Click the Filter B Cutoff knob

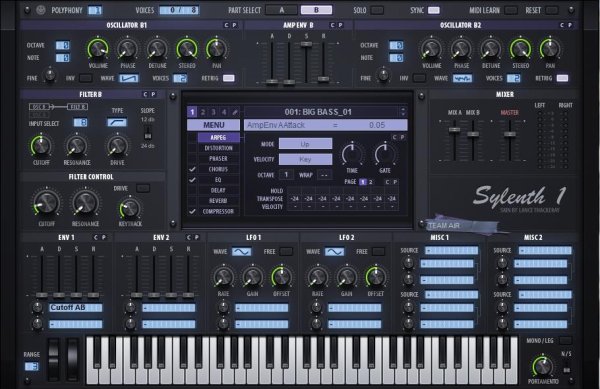coord(41,146)
